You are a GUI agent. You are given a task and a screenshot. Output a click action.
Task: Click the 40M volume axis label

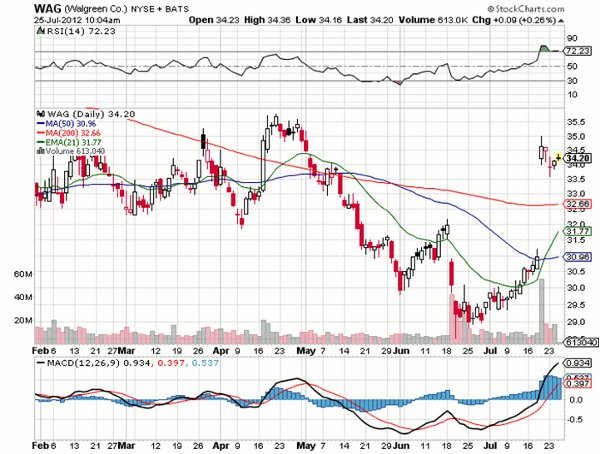coord(23,297)
